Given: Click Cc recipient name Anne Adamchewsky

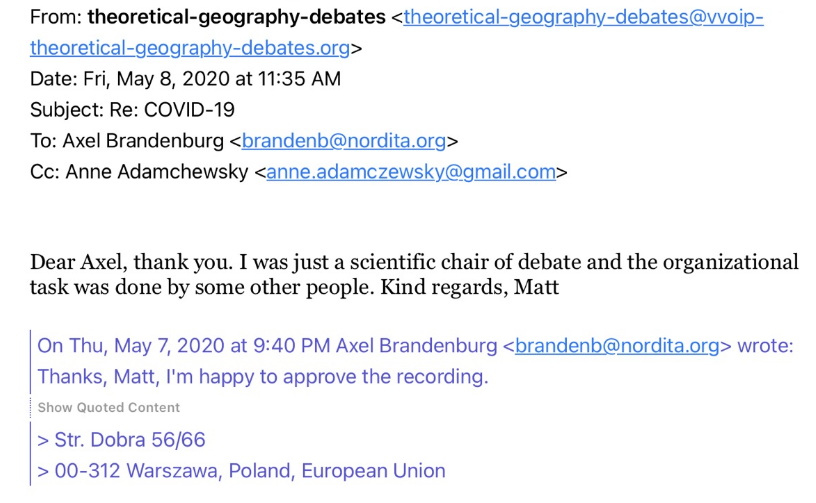Looking at the screenshot, I should [157, 172].
